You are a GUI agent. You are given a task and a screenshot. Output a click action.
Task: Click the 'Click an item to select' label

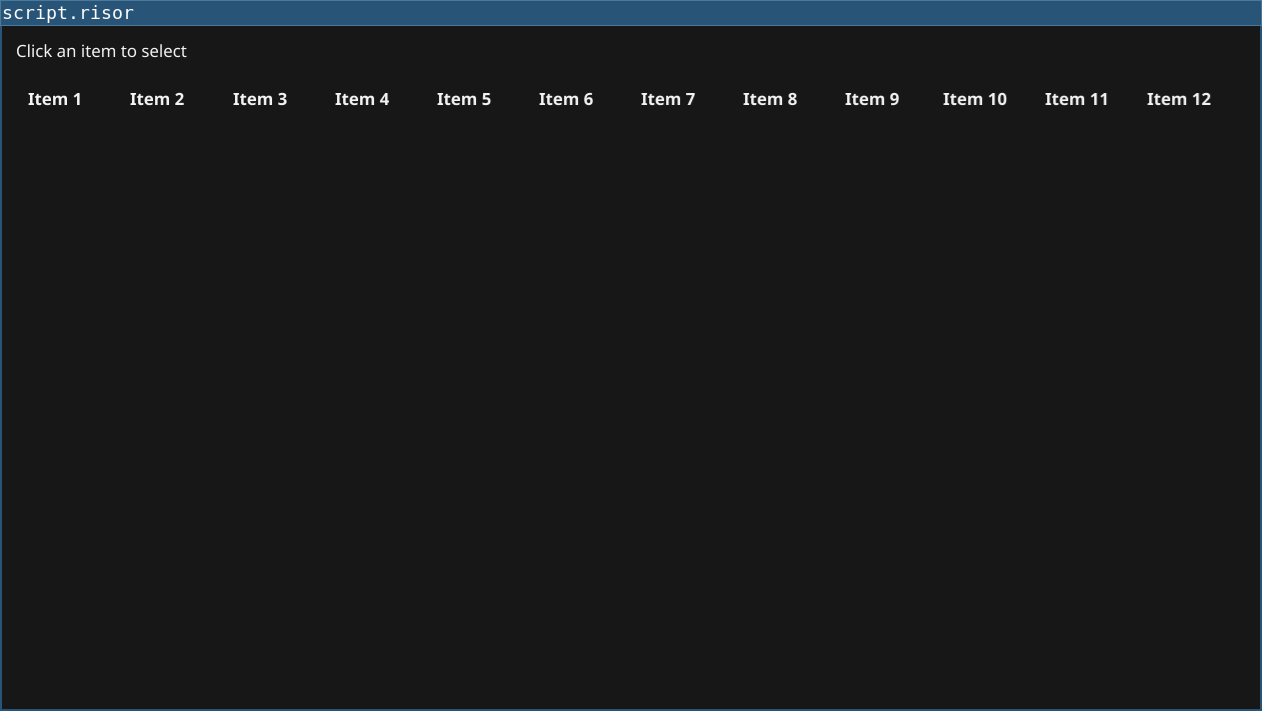pyautogui.click(x=101, y=51)
